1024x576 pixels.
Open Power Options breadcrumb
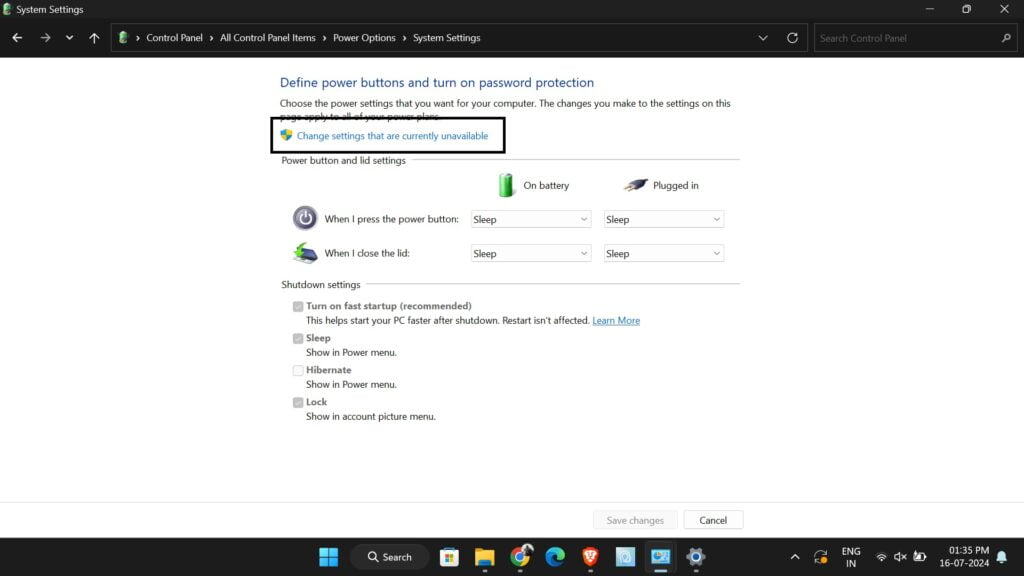364,38
